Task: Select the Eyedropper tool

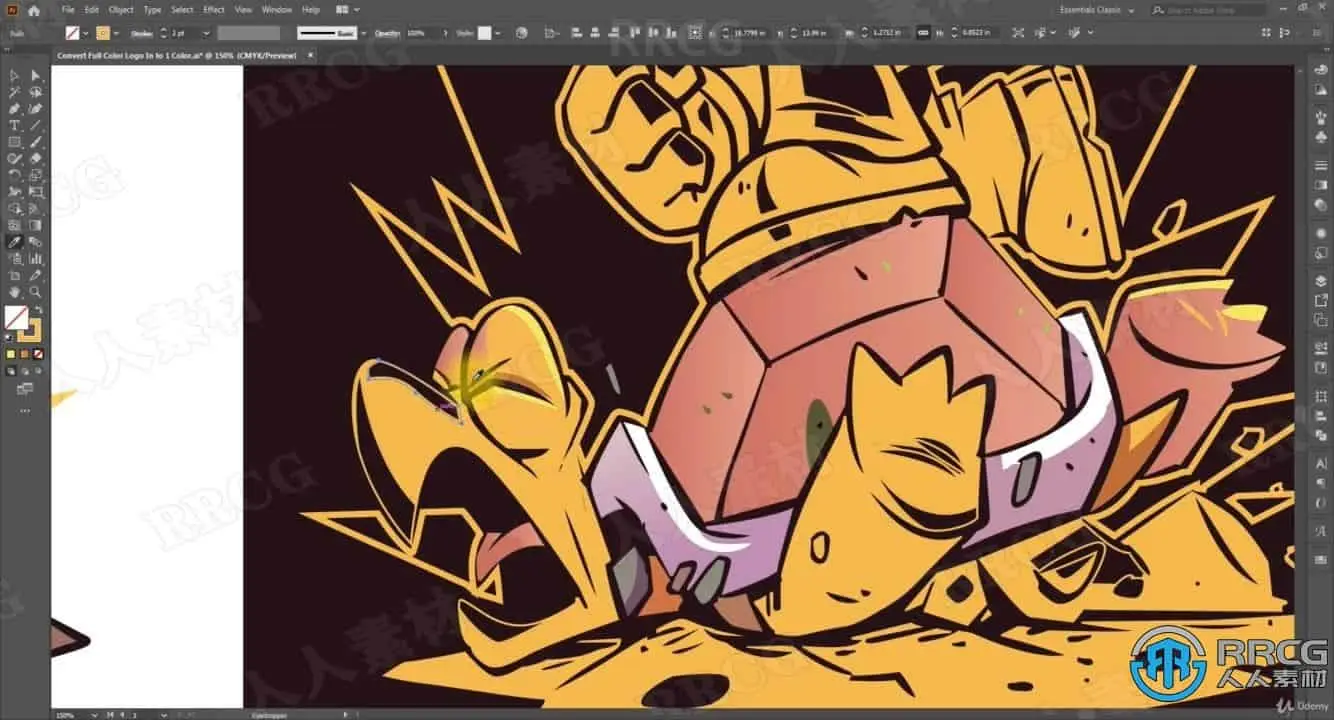Action: 15,241
